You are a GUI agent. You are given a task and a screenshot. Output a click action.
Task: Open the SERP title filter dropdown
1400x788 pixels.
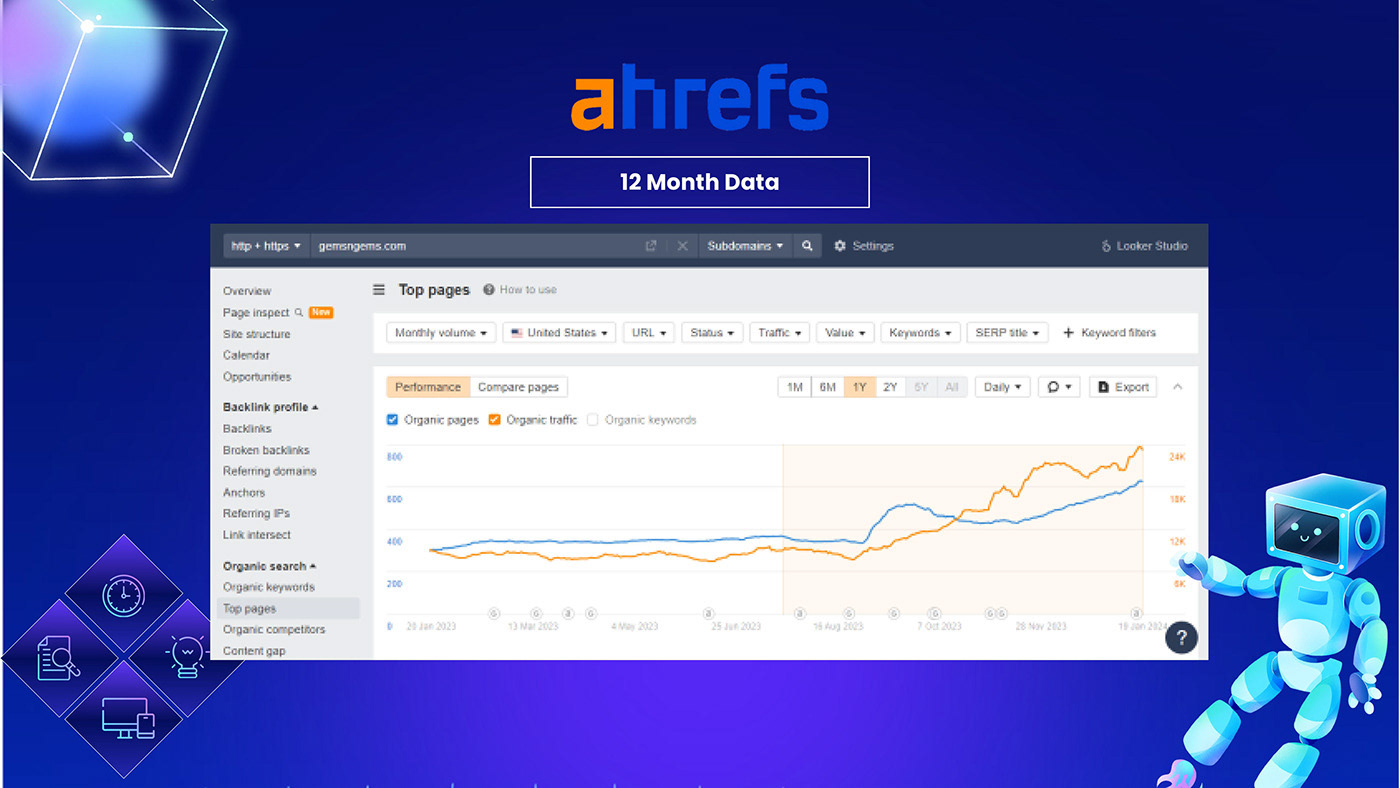(x=1008, y=333)
